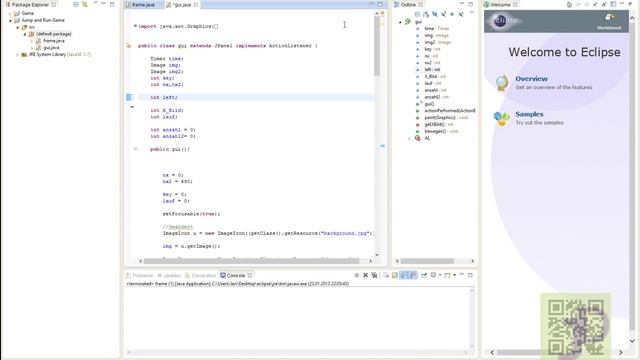Click Remove All Terminated Launches icon

click(374, 276)
